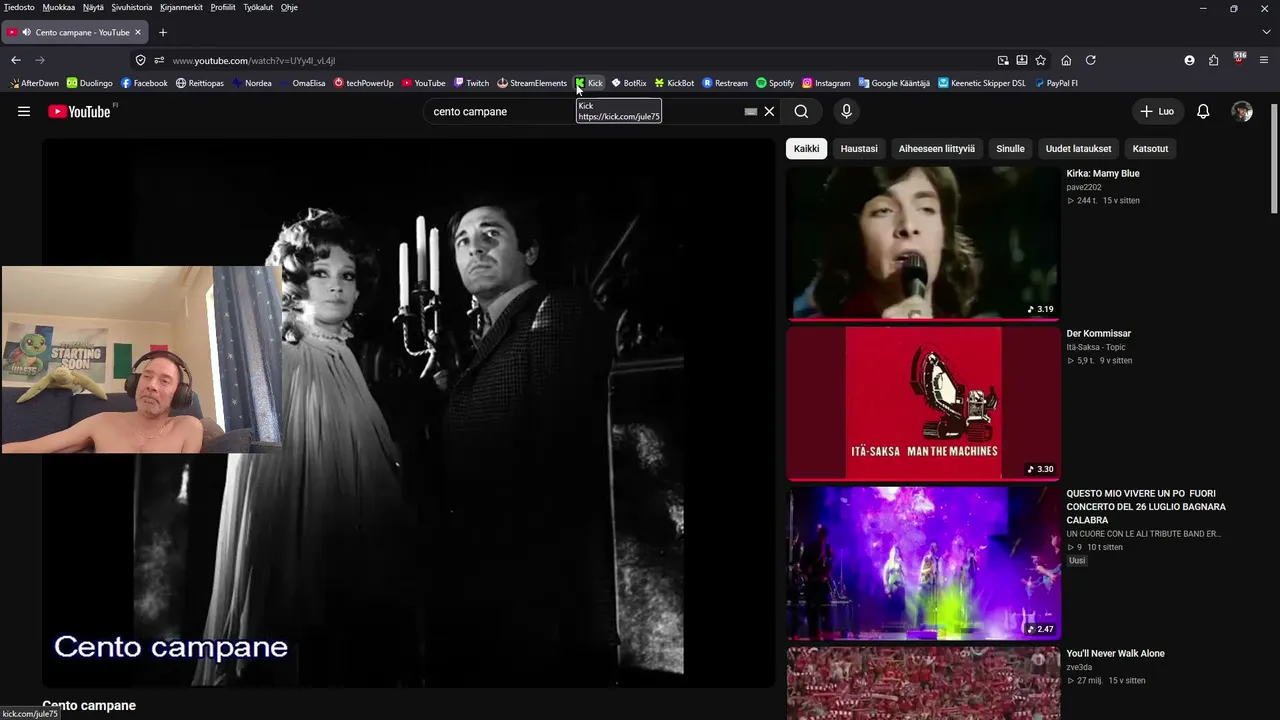Open the Facebook bookmark

pyautogui.click(x=144, y=83)
